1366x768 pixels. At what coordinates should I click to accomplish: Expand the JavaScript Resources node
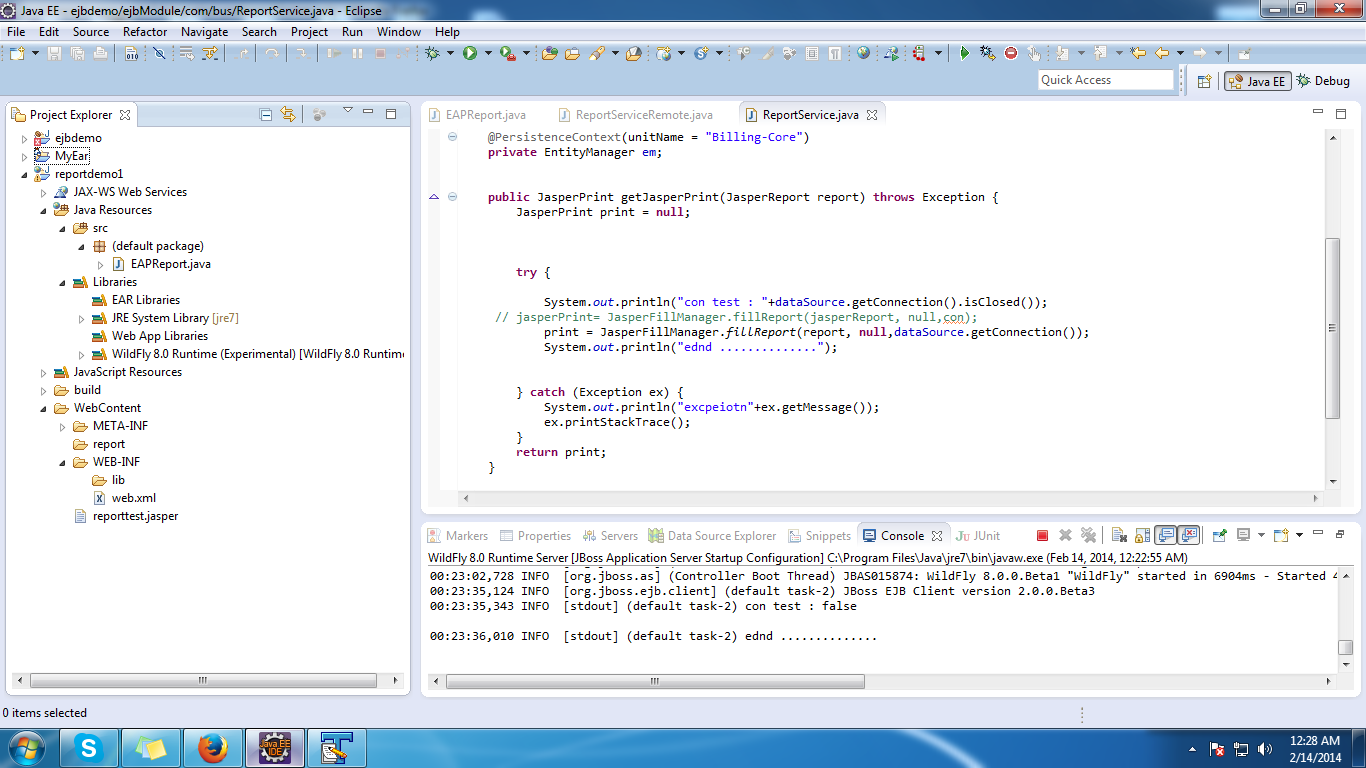click(44, 372)
